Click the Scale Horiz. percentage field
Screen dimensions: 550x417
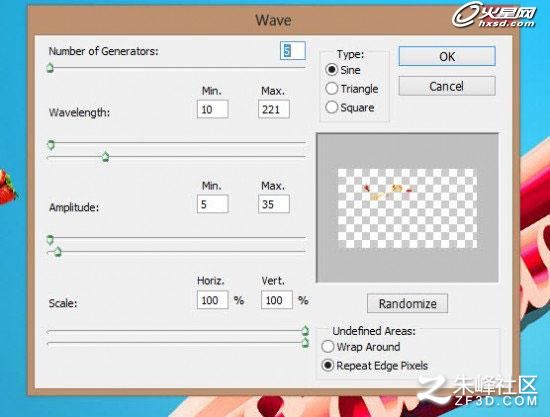coord(213,300)
